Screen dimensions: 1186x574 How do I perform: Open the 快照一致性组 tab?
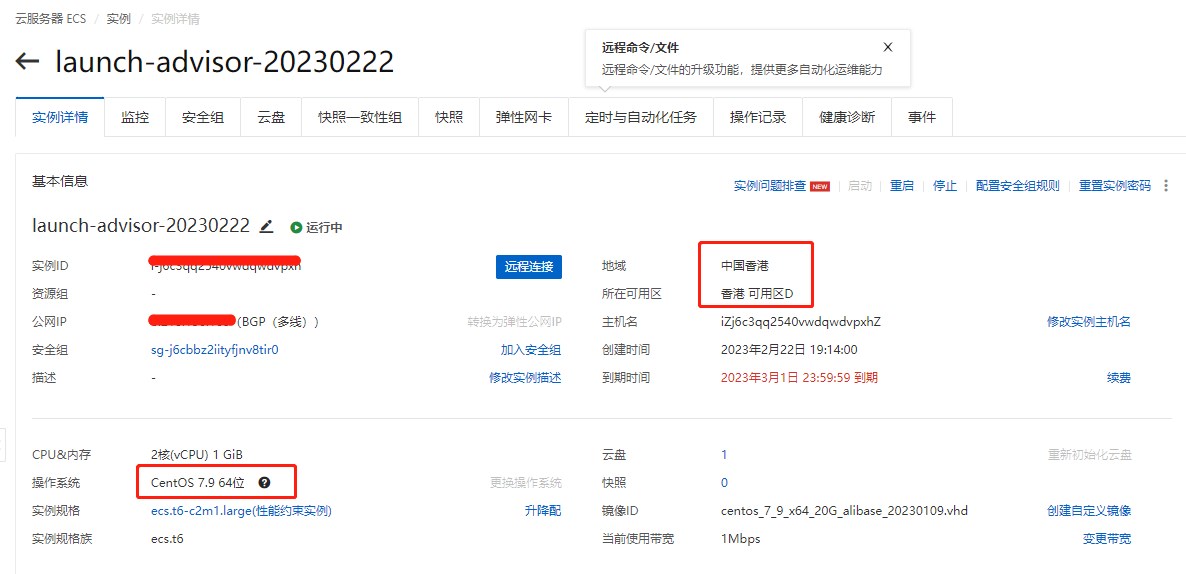tap(360, 117)
